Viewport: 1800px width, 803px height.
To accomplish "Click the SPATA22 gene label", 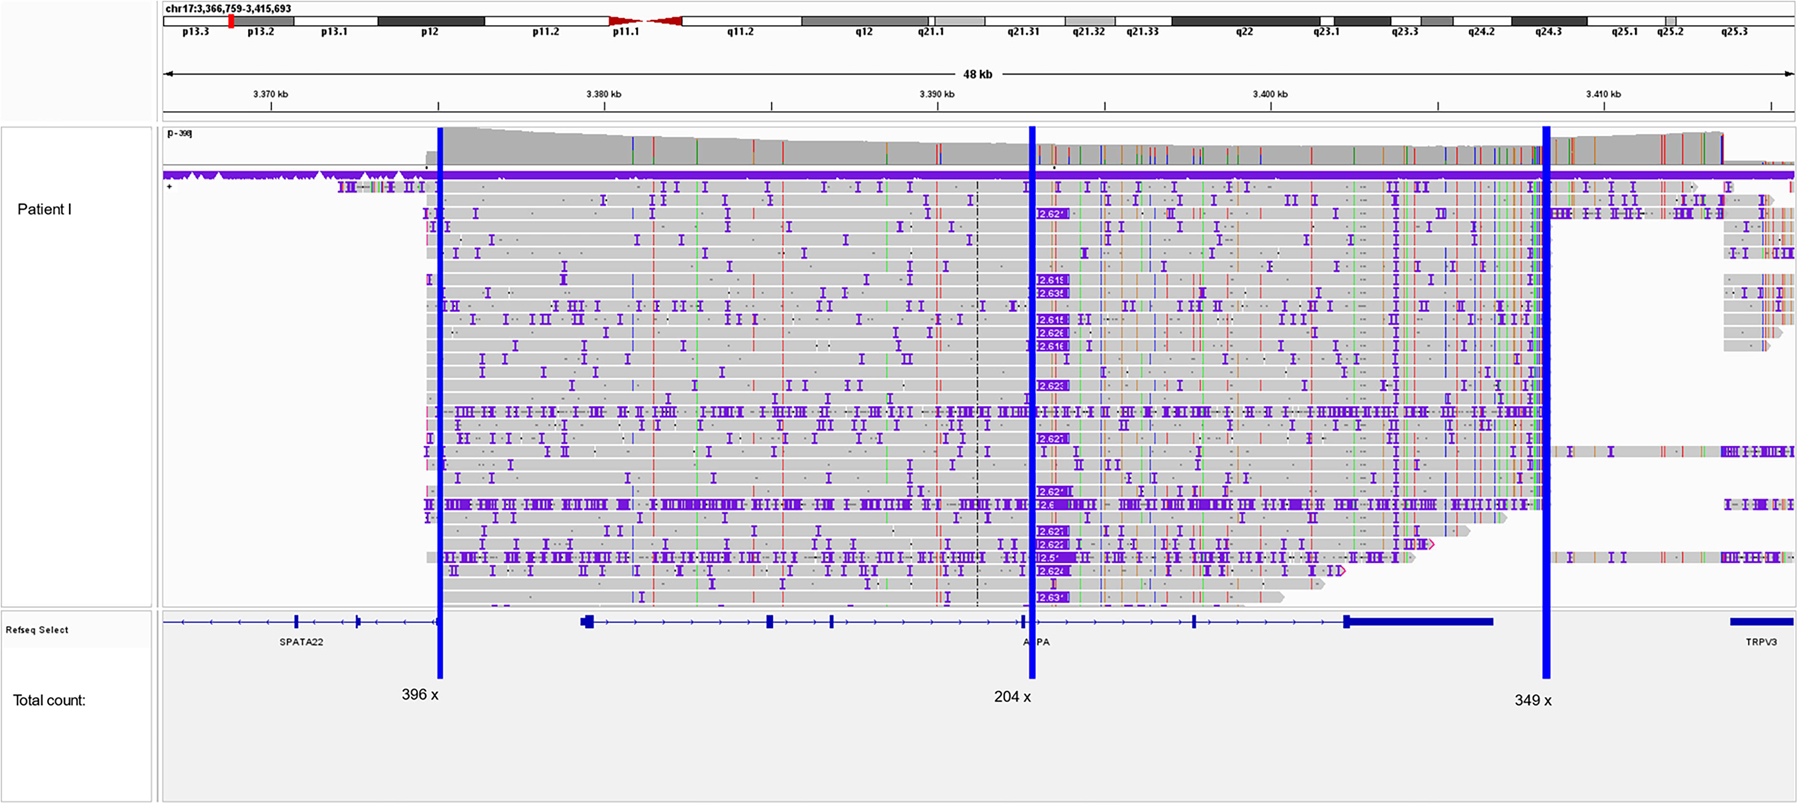I will (x=301, y=642).
